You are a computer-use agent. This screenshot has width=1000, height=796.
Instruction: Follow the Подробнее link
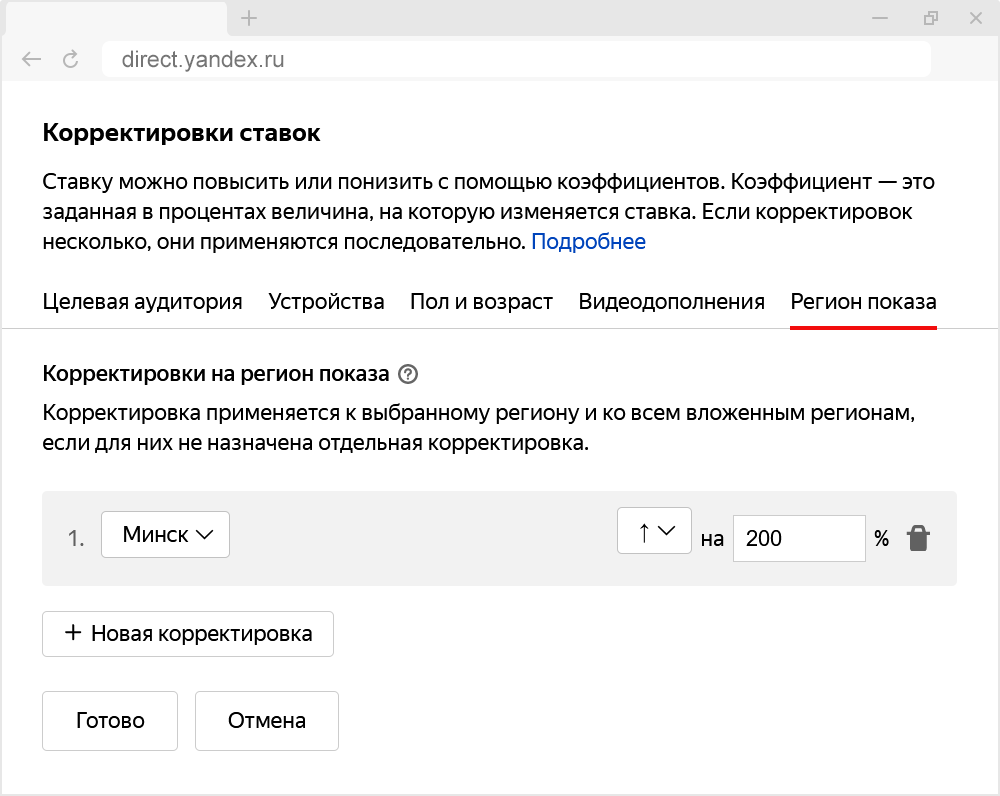click(x=588, y=242)
